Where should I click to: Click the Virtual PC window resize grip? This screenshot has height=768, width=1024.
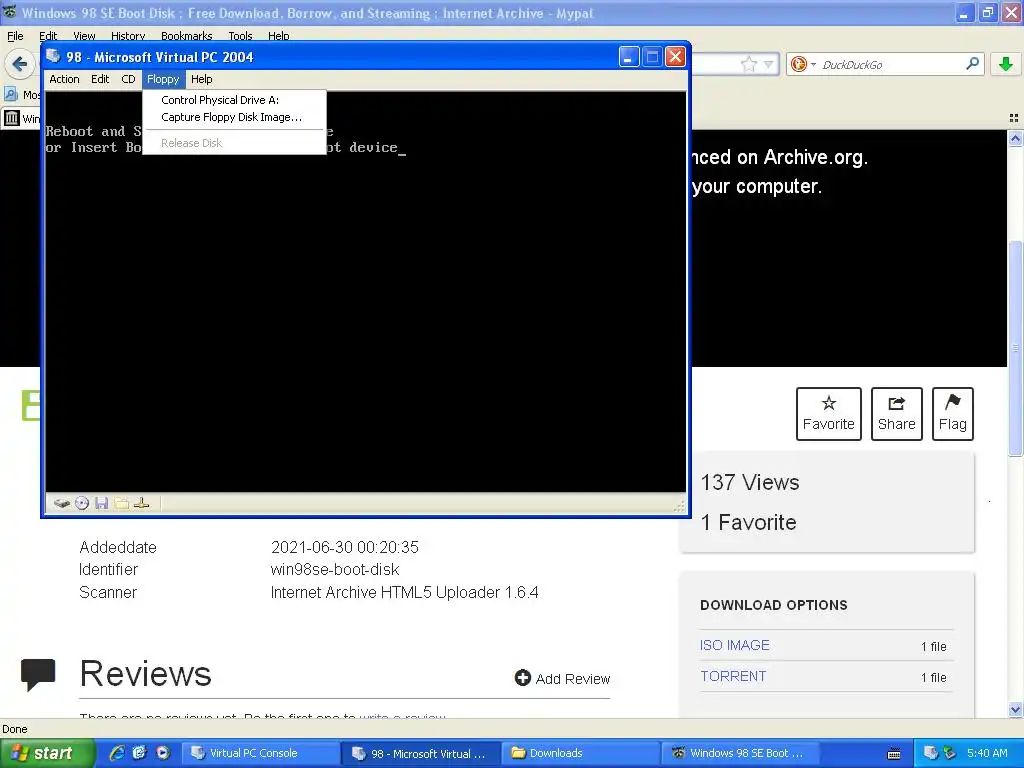click(679, 505)
